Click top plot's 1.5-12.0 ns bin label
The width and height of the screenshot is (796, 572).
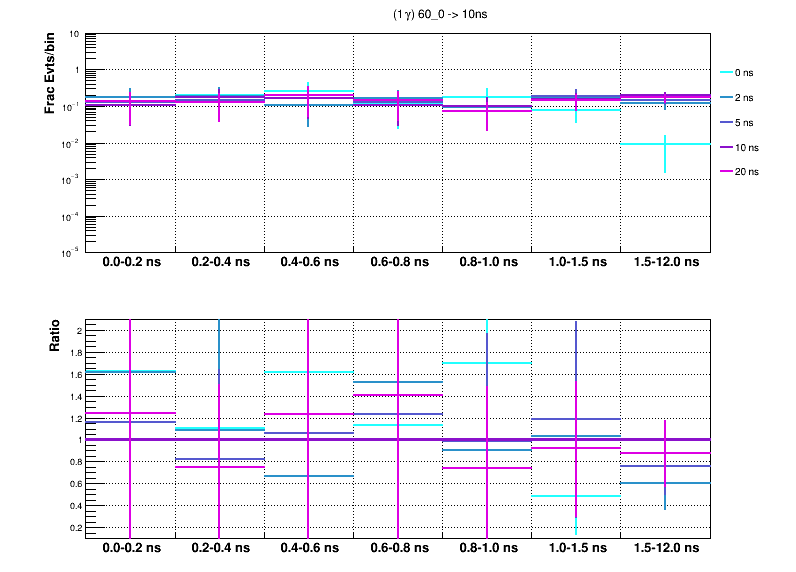click(665, 263)
